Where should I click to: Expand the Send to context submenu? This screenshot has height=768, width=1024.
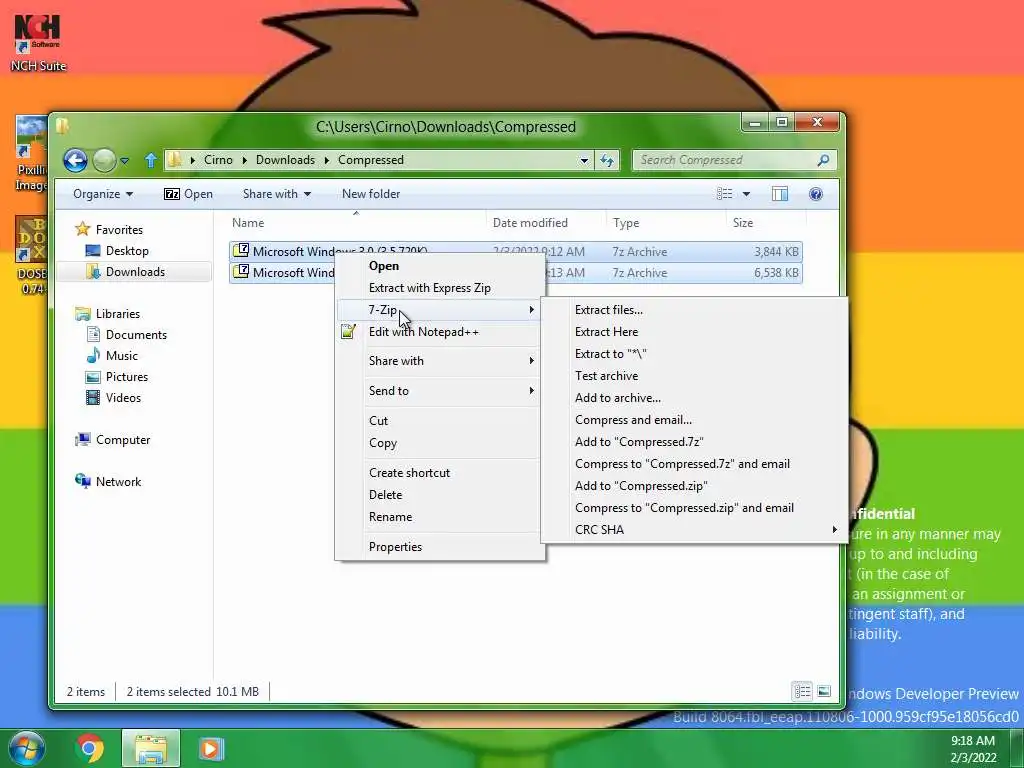point(440,391)
